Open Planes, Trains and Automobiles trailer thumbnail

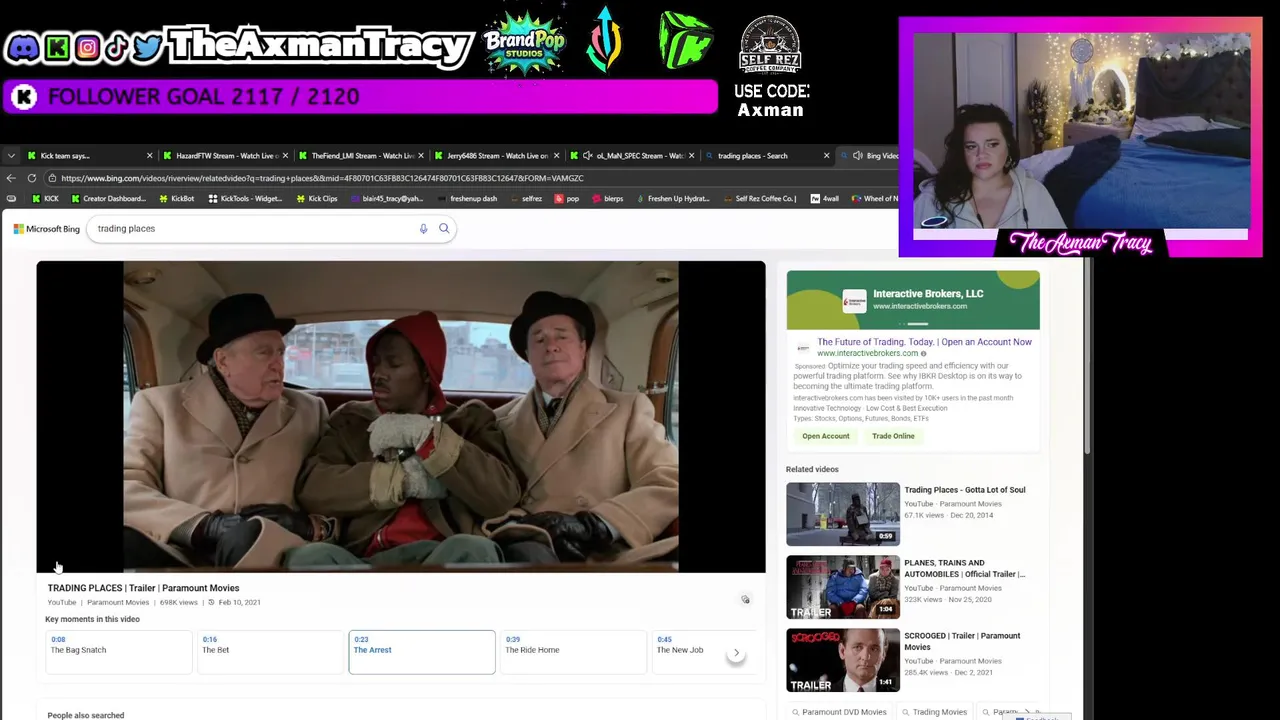(843, 587)
